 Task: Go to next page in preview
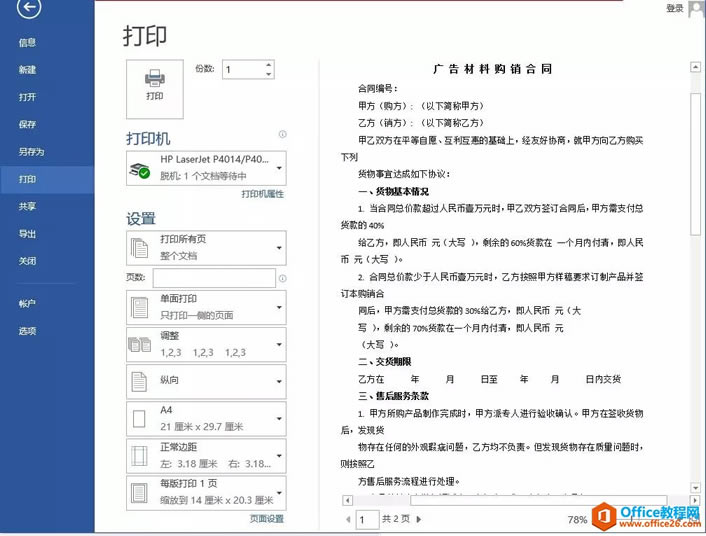pyautogui.click(x=419, y=519)
